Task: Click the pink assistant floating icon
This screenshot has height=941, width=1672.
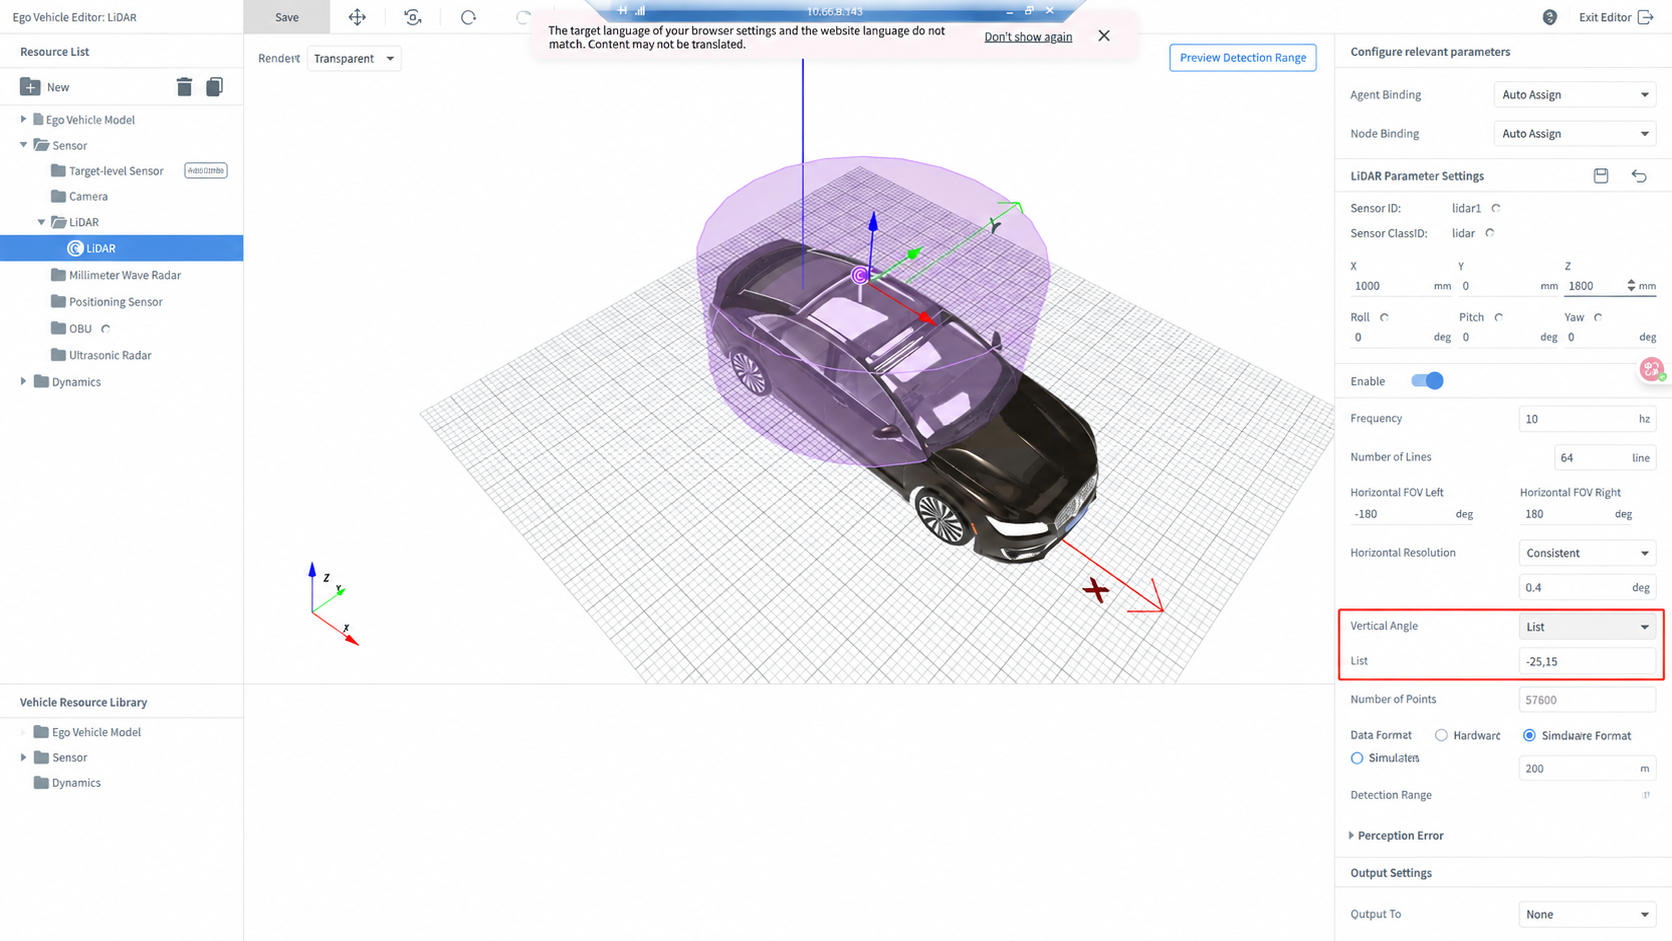Action: click(1652, 370)
